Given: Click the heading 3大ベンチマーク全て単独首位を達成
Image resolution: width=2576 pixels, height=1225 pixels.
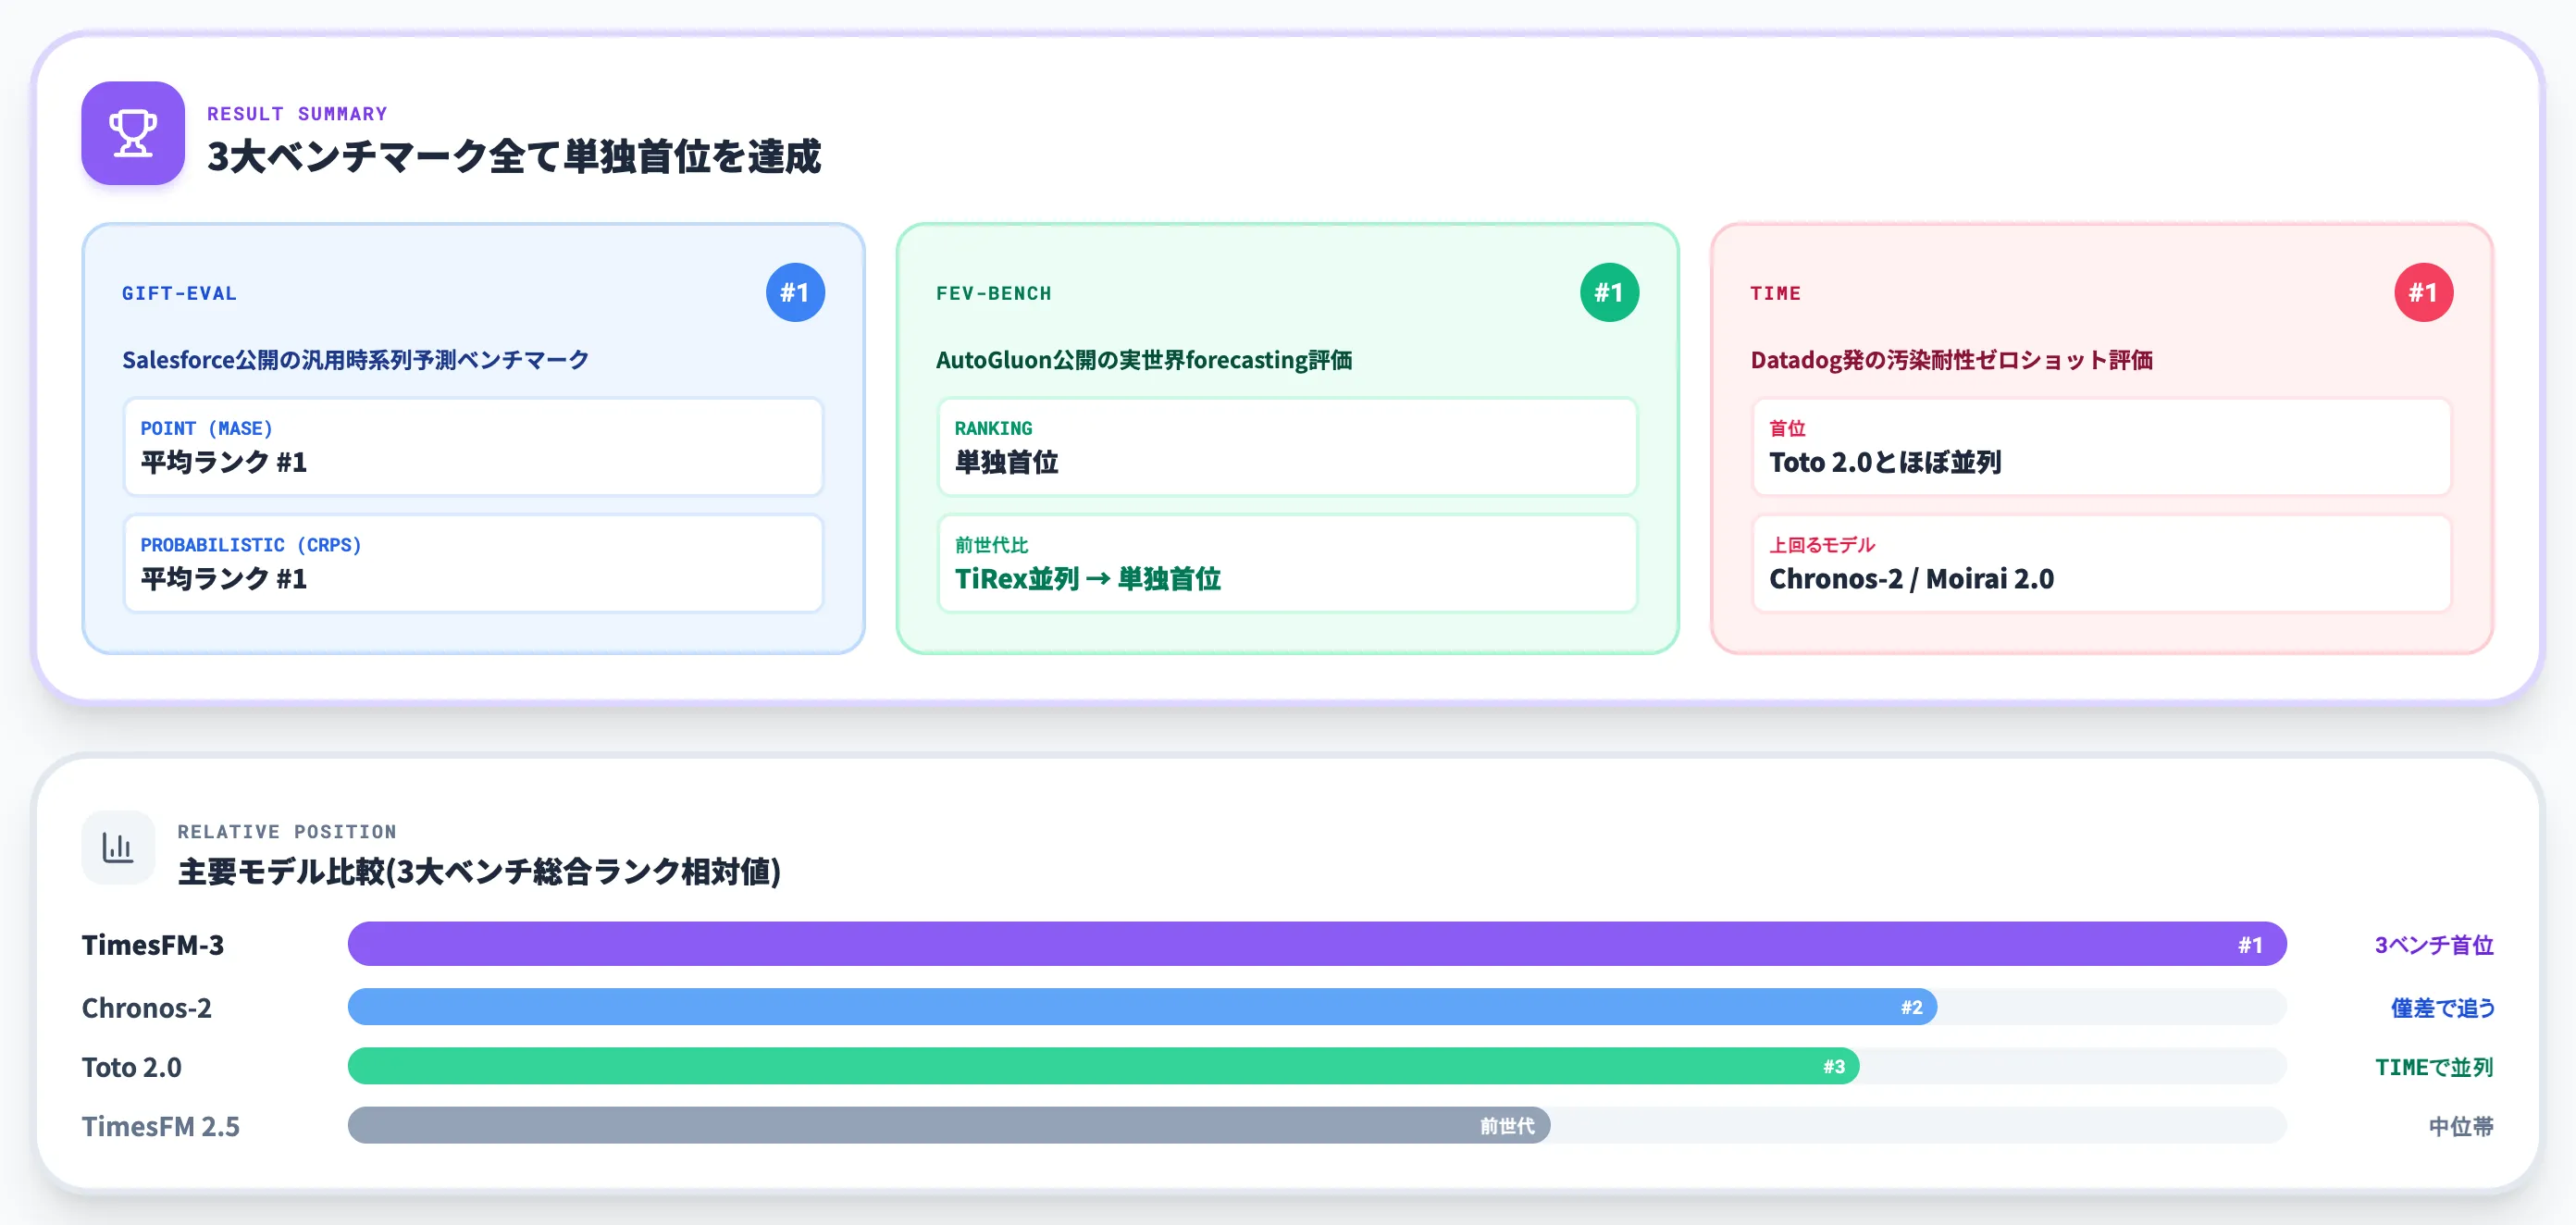Looking at the screenshot, I should [x=514, y=157].
